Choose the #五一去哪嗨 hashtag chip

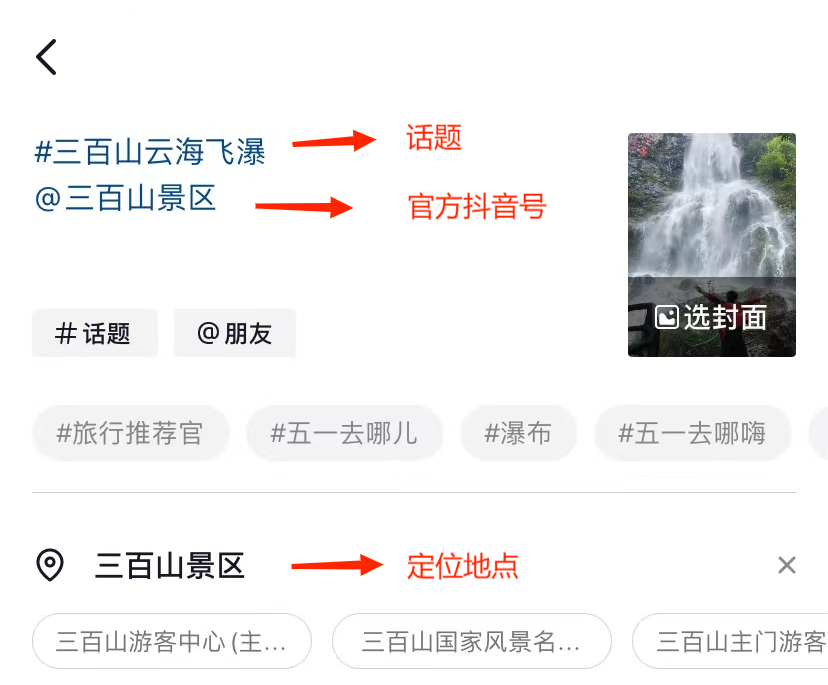(693, 434)
